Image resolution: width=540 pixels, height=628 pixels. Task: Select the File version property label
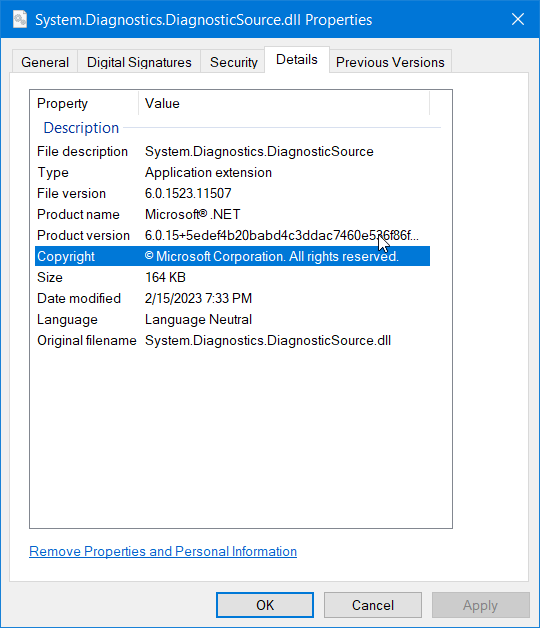pyautogui.click(x=71, y=193)
